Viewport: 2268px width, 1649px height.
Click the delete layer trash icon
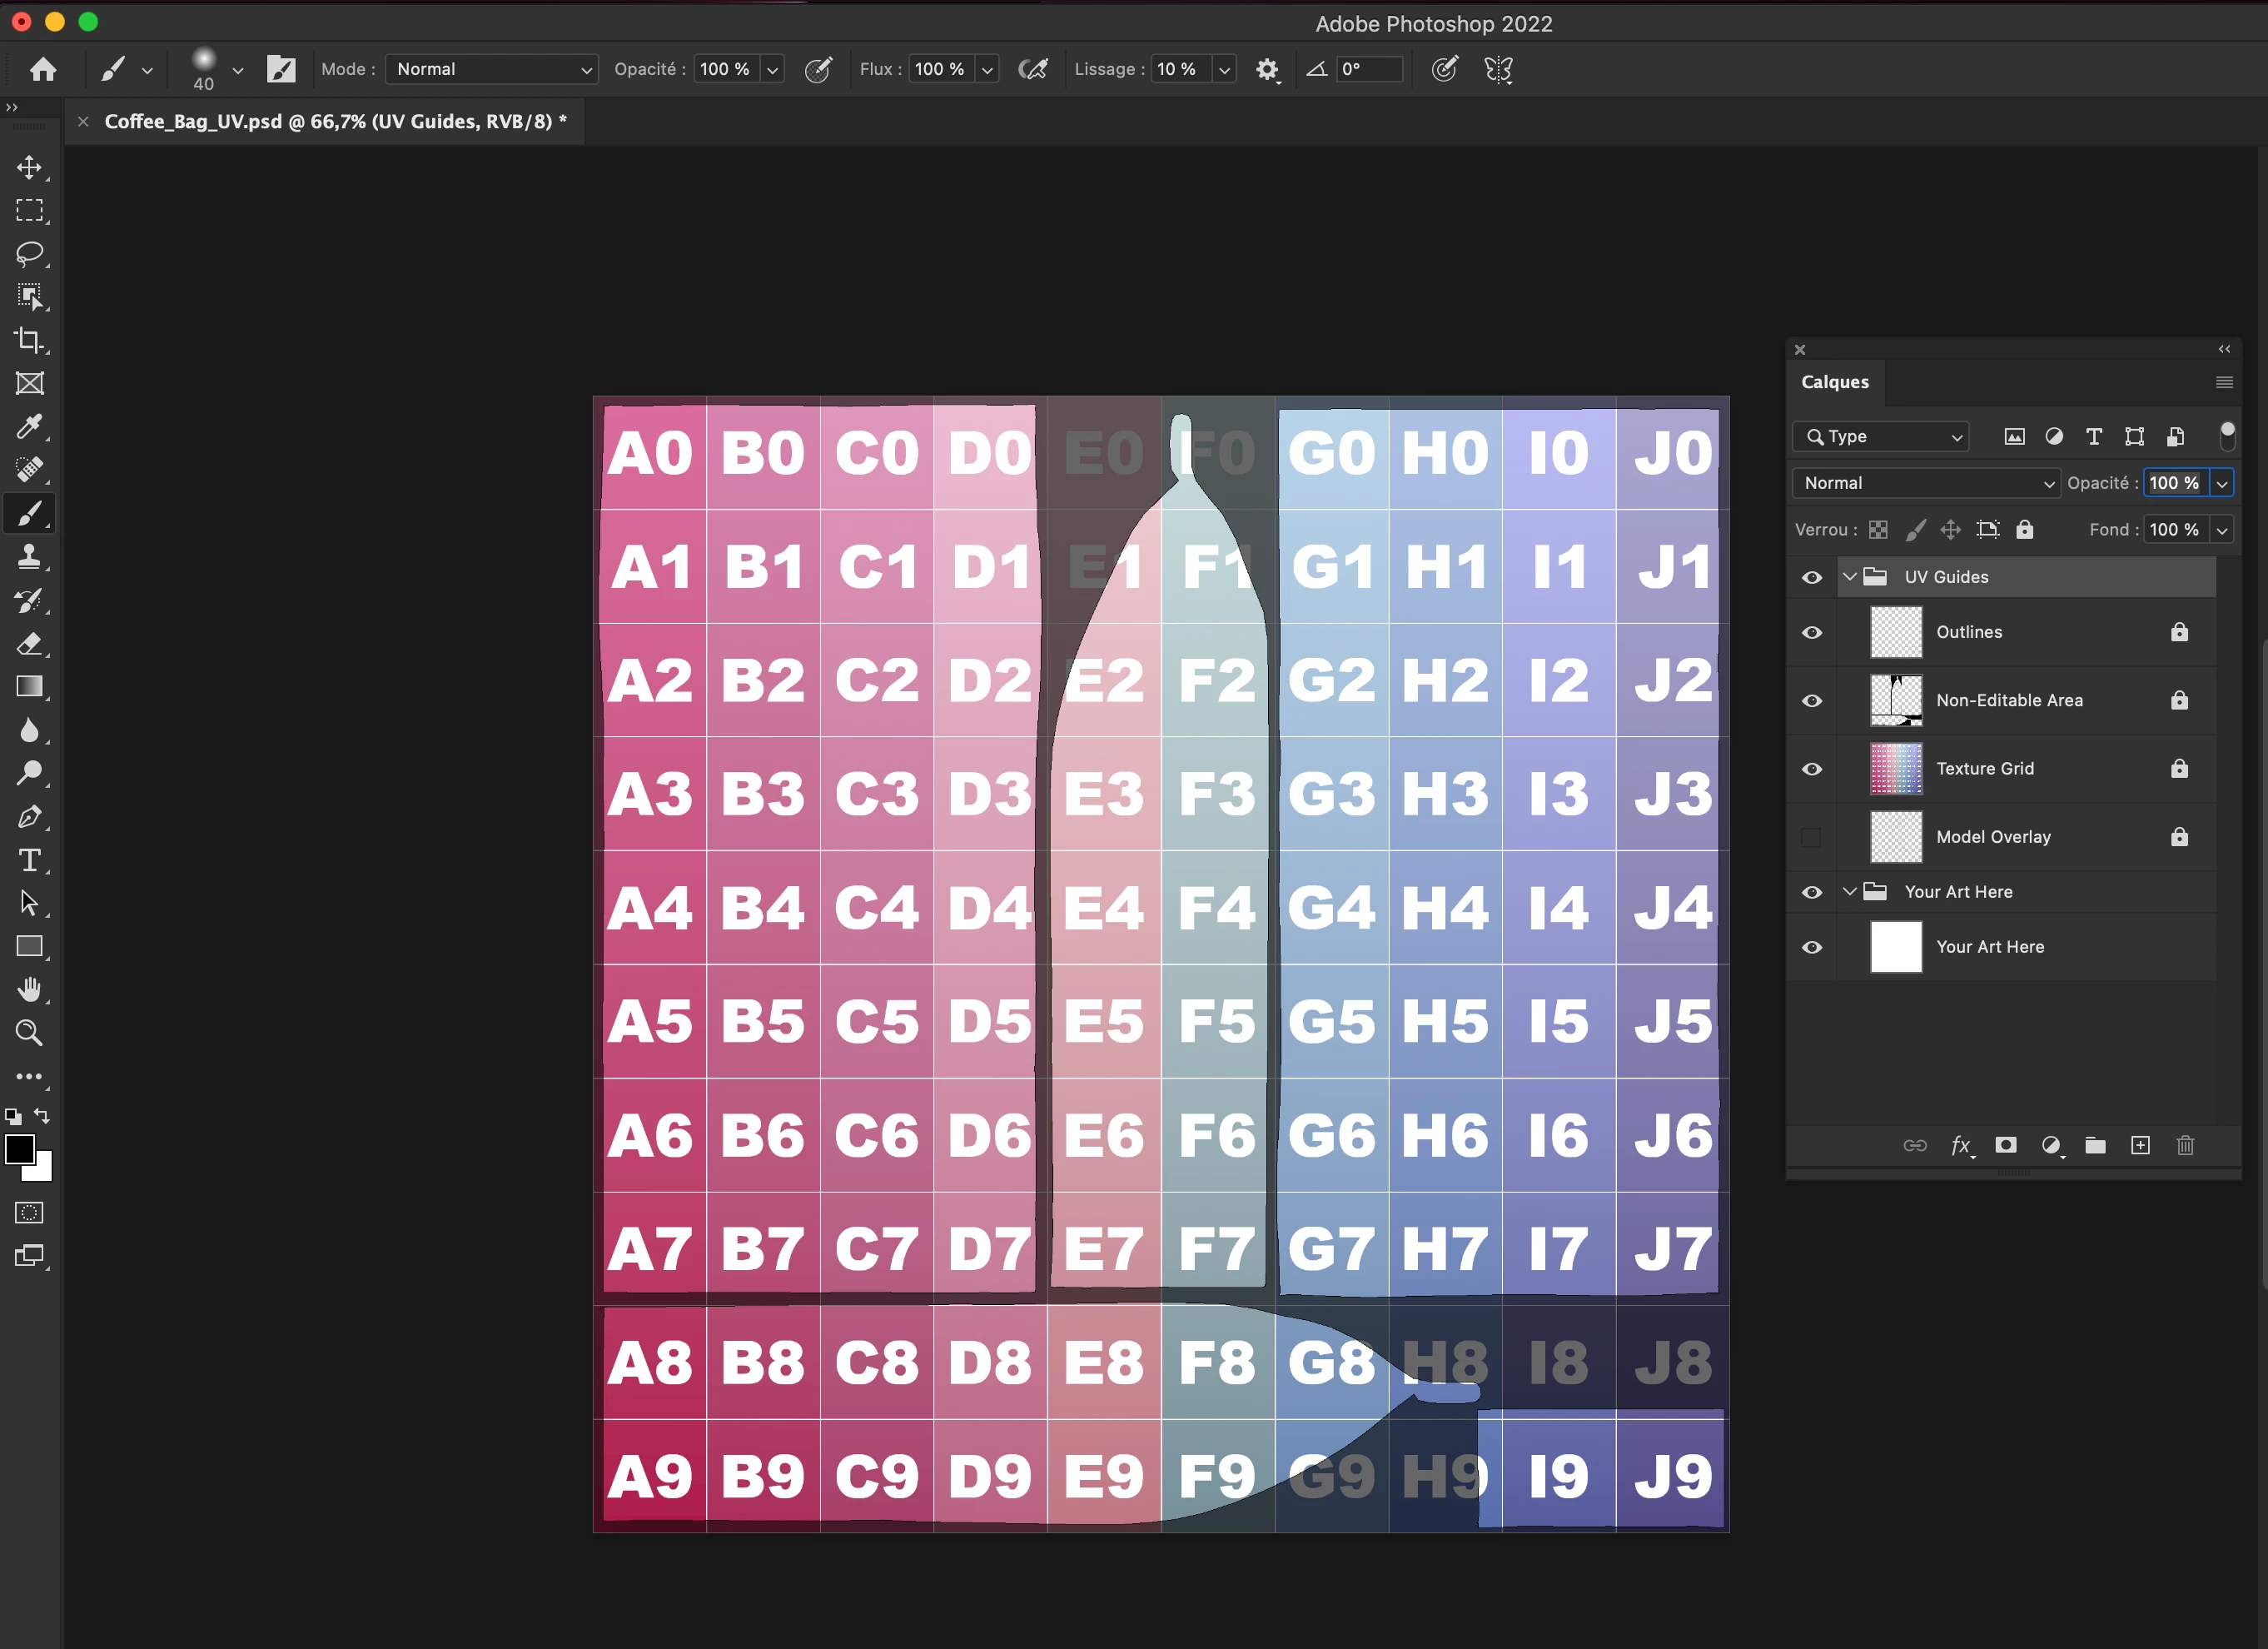click(2185, 1145)
